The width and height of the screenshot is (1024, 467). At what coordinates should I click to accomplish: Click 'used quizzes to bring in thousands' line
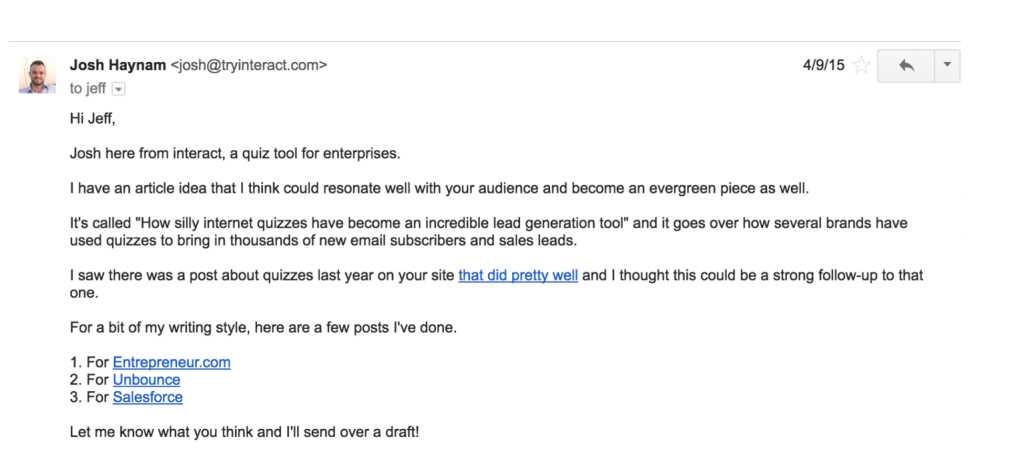323,240
